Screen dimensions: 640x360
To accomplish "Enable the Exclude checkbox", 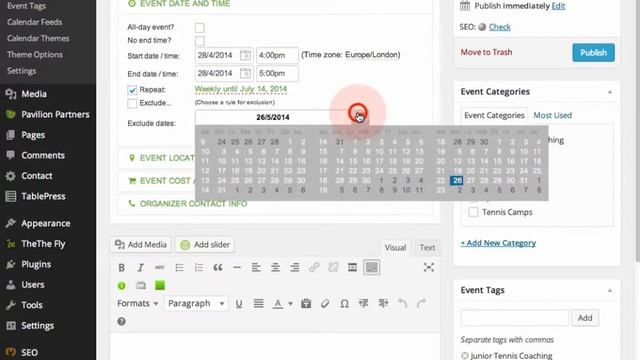I will [132, 103].
